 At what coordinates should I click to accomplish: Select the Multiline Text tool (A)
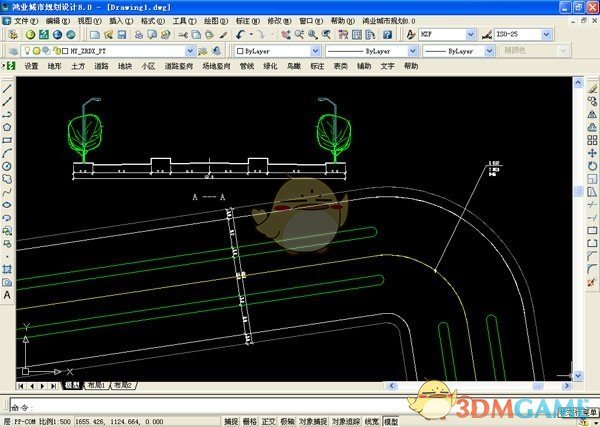point(7,295)
